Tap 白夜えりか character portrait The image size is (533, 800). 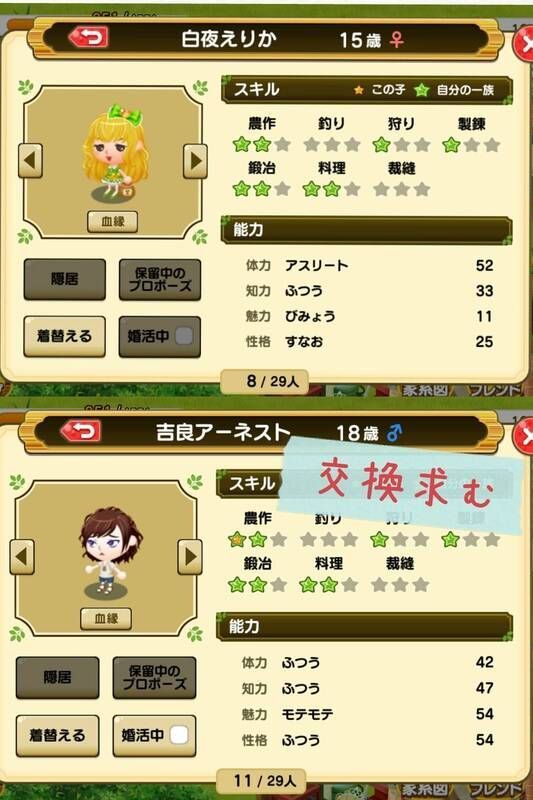pyautogui.click(x=113, y=153)
